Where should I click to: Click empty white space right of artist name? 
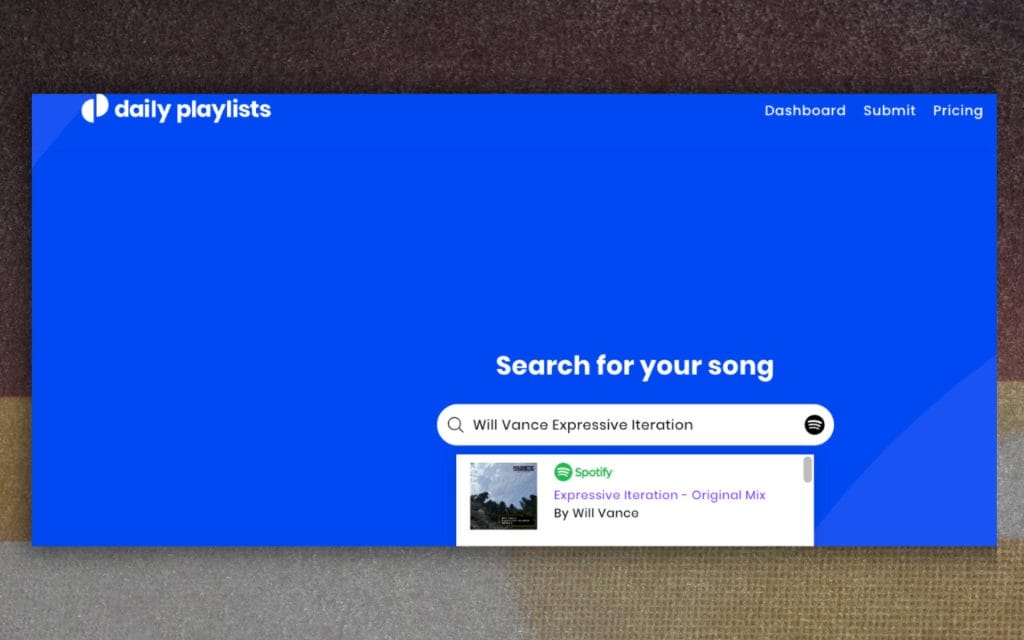720,514
